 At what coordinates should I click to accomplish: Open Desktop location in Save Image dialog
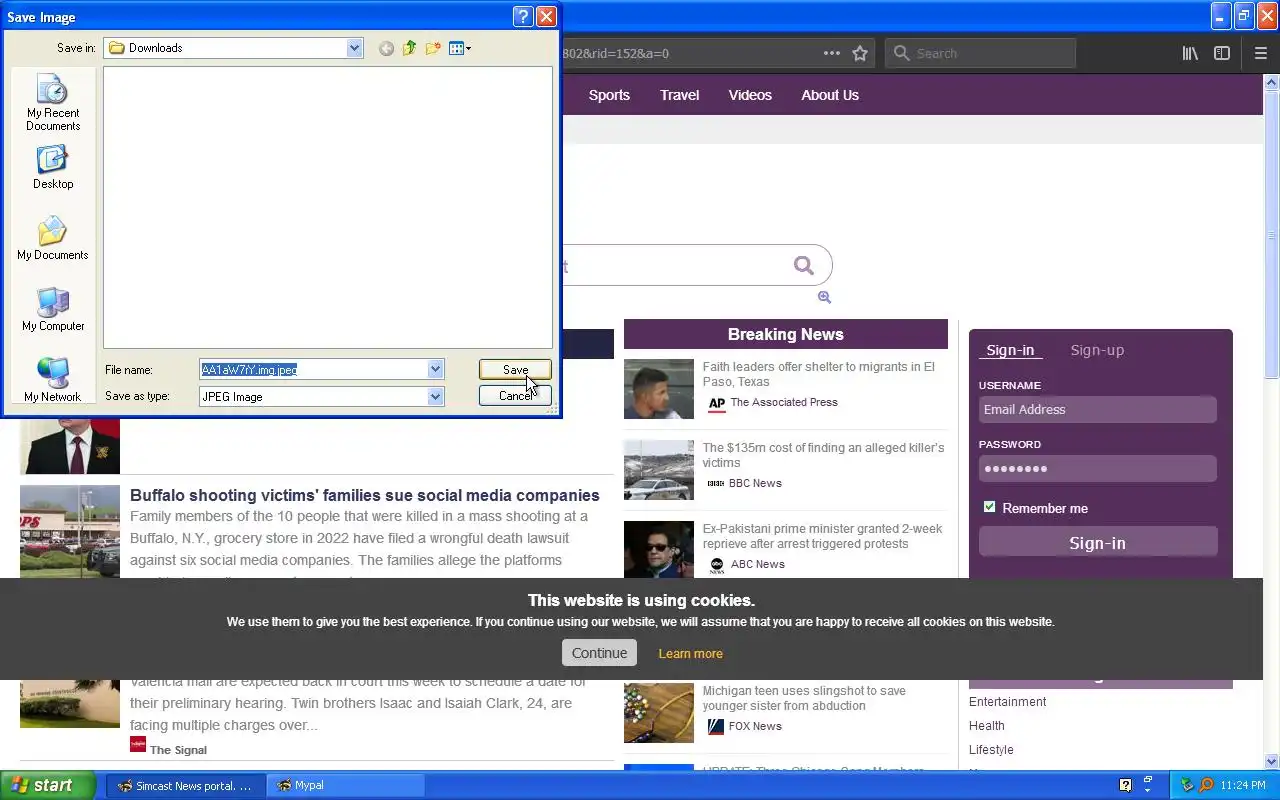tap(53, 167)
